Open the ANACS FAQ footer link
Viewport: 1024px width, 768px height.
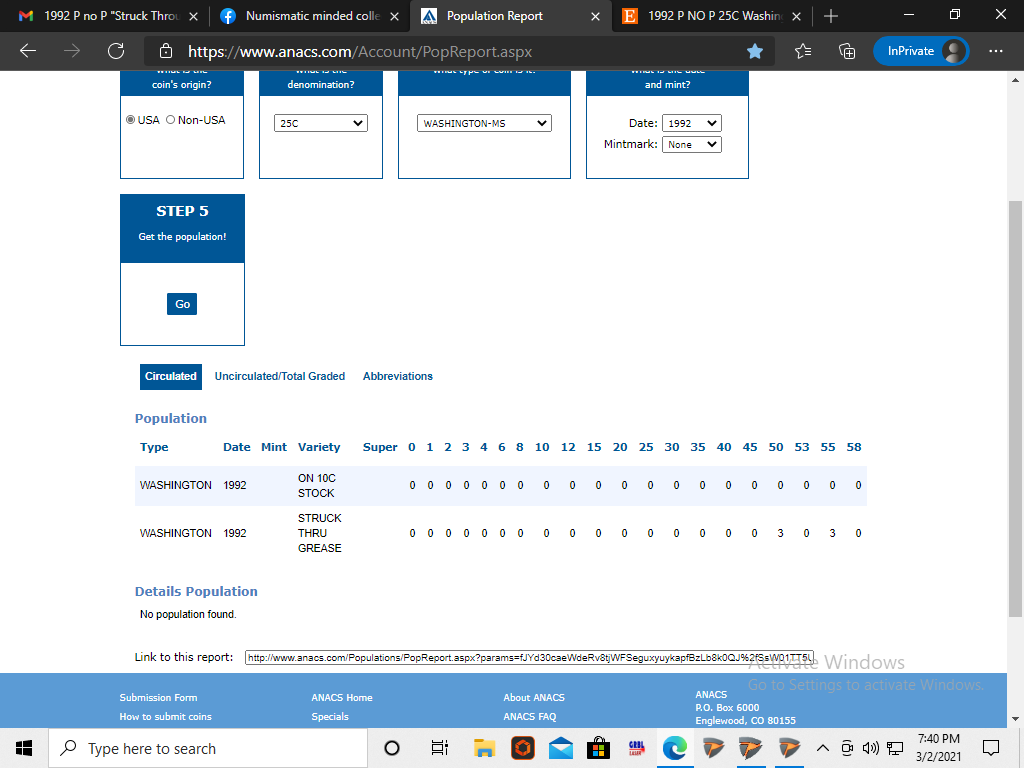[529, 716]
